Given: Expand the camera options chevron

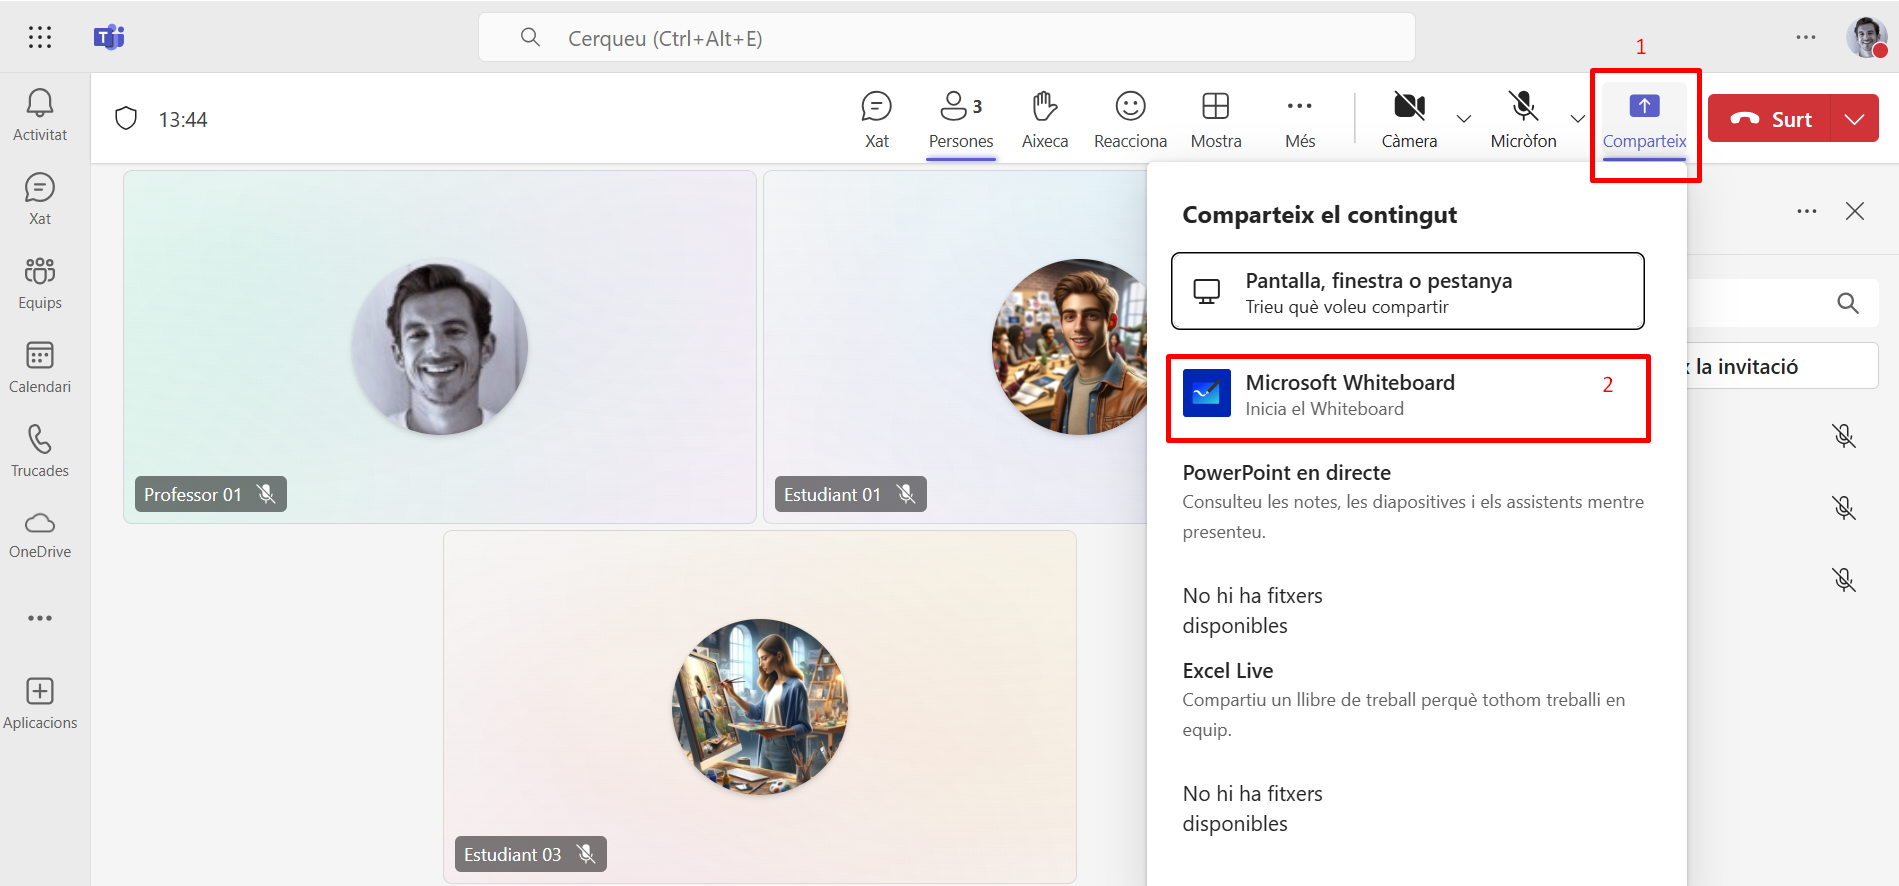Looking at the screenshot, I should 1464,119.
